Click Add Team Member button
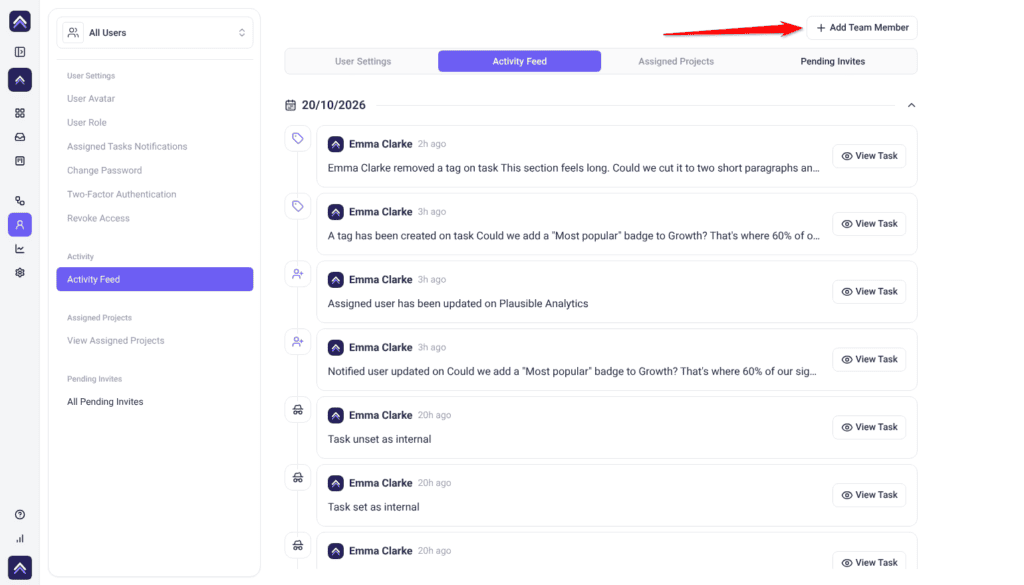Screen dimensions: 1024x585 (x=862, y=27)
